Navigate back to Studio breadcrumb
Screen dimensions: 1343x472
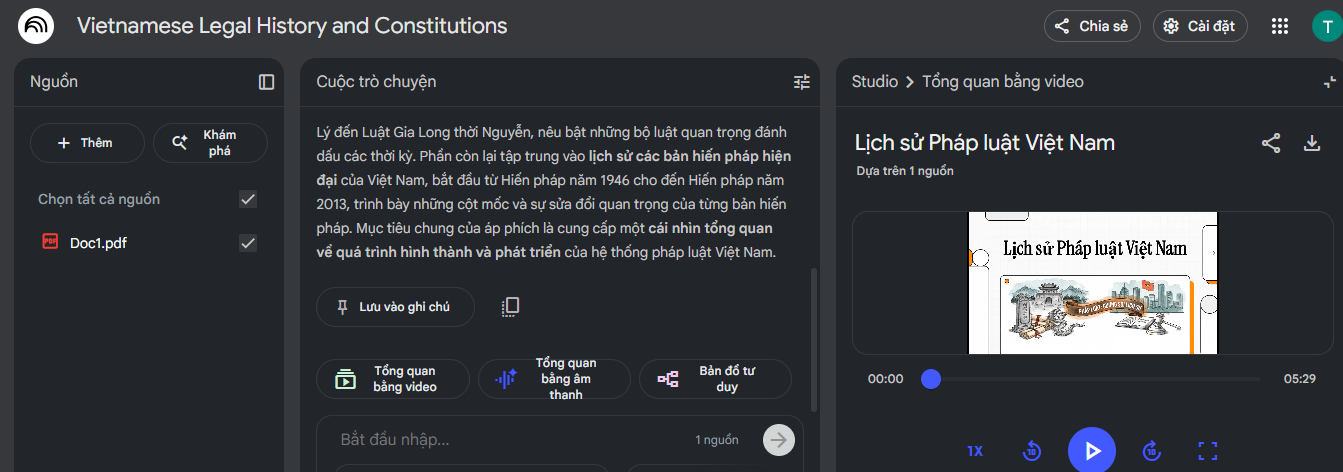point(874,82)
